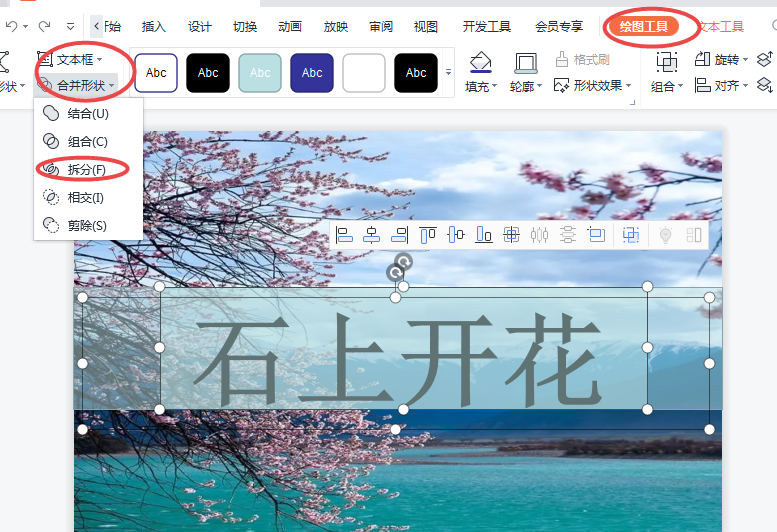
Task: Click the Undo arrow icon
Action: (x=11, y=26)
